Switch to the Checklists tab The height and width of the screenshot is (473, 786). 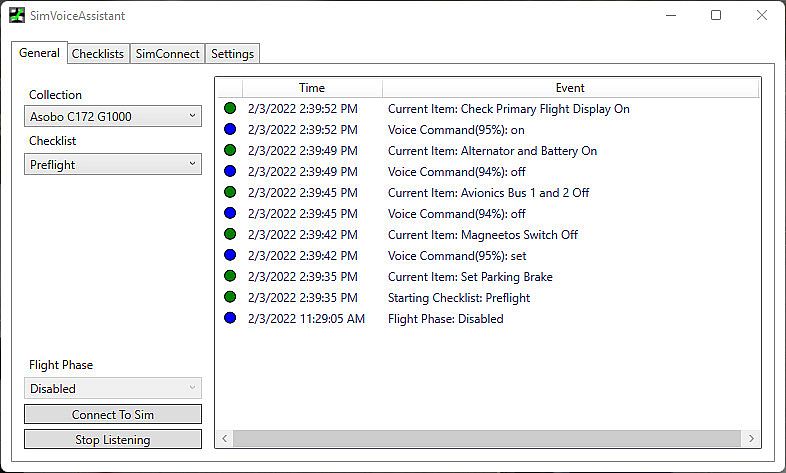[98, 54]
